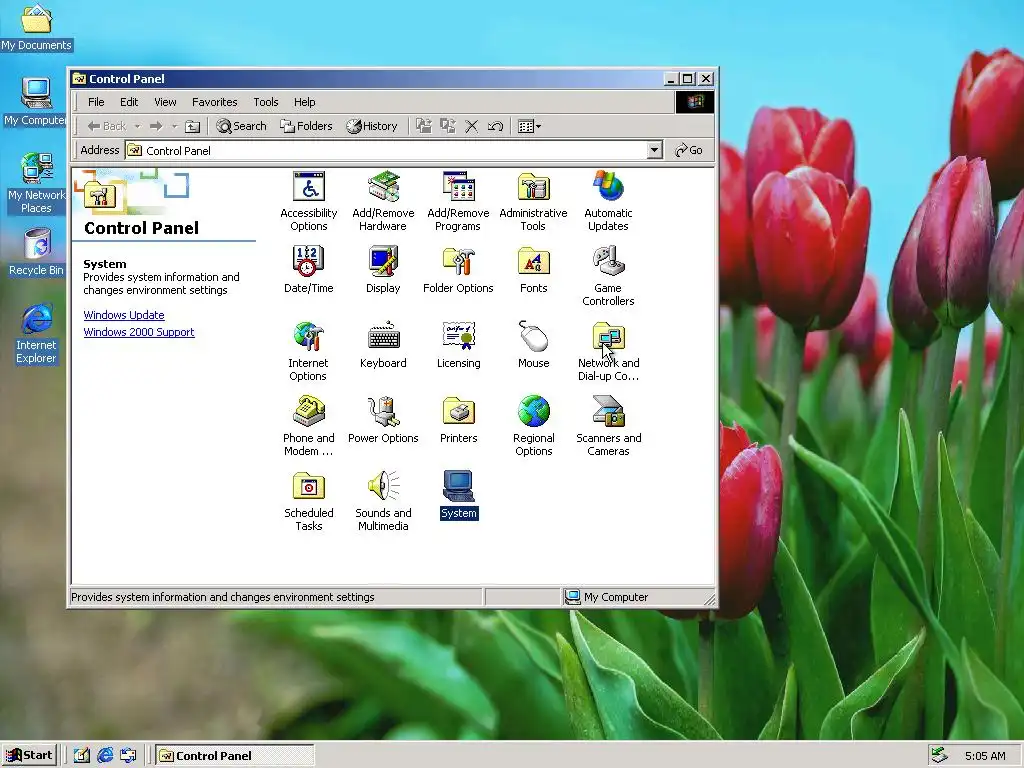Open the Printers folder icon

click(458, 412)
